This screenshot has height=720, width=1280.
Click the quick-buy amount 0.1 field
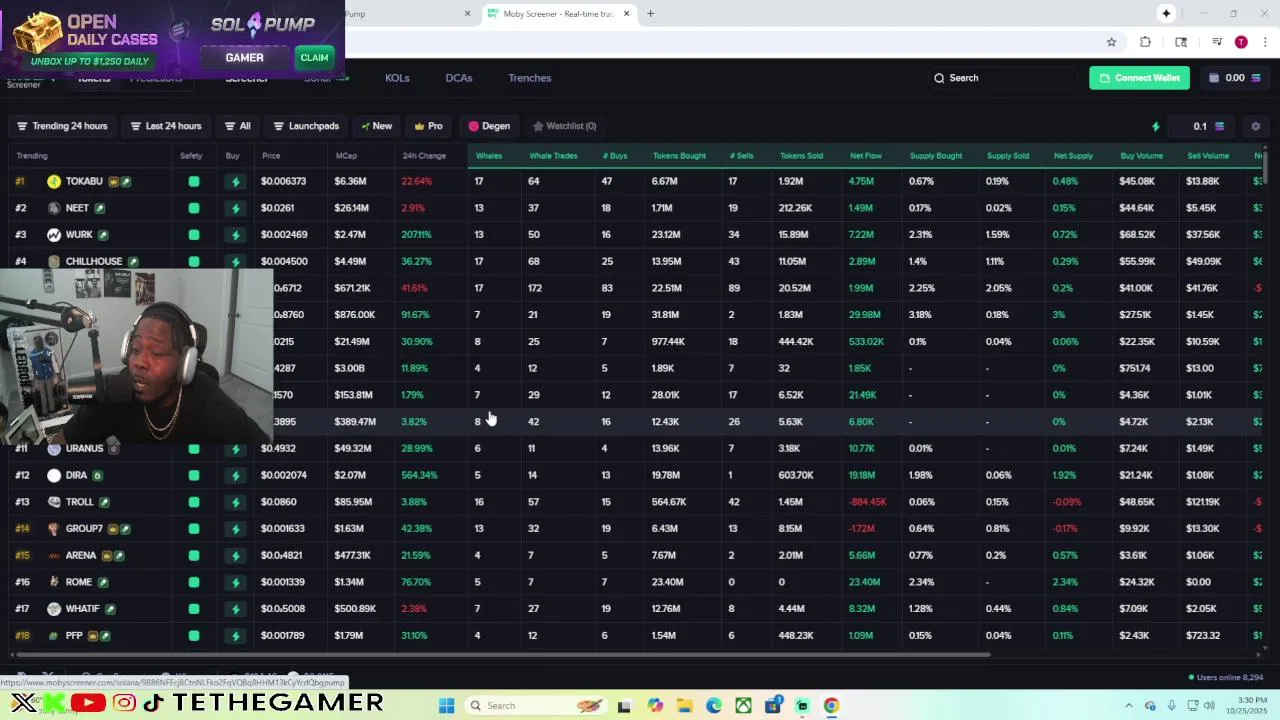coord(1200,126)
